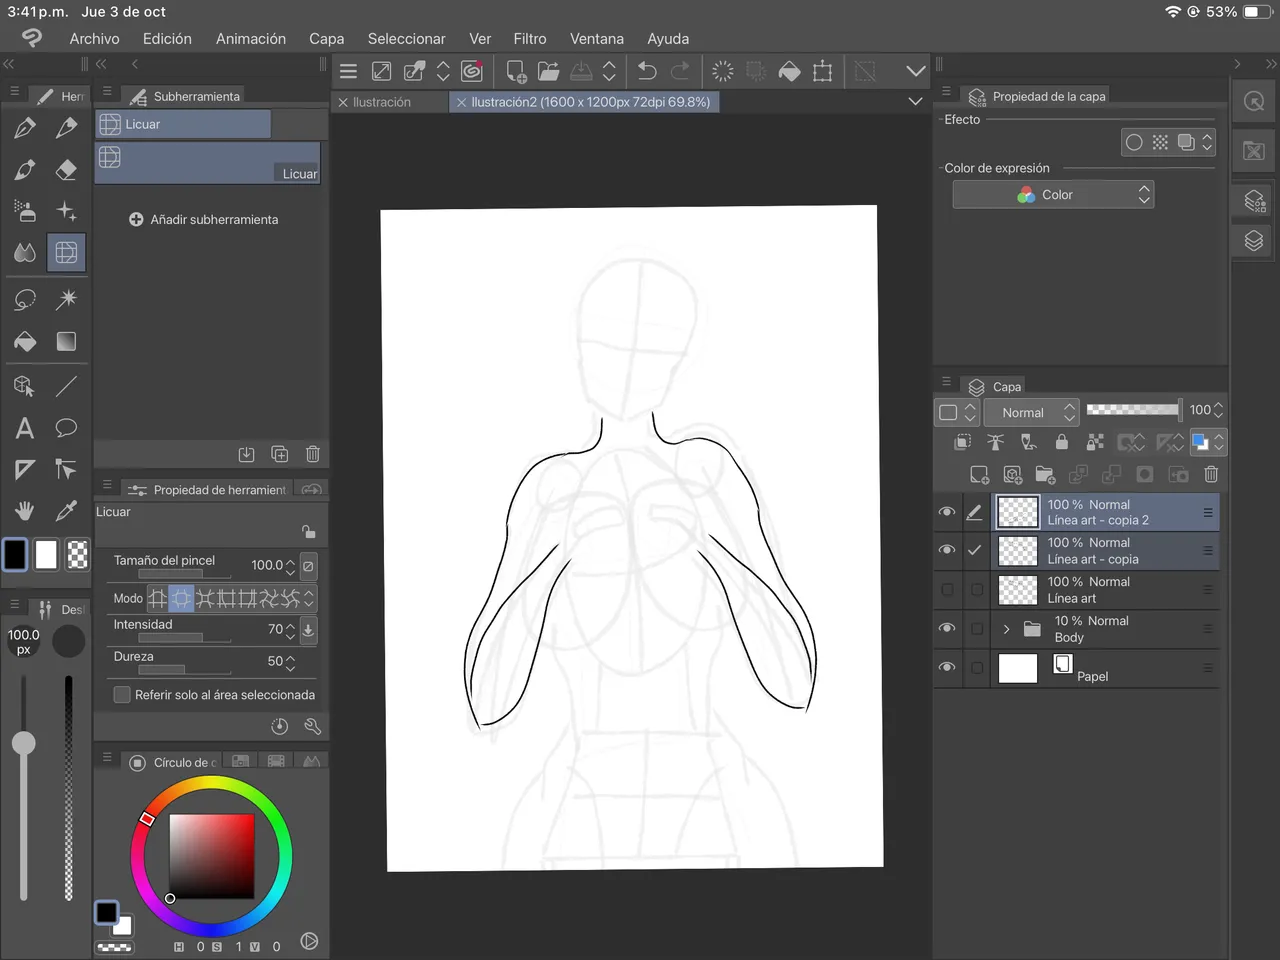Select the Gradient tool
The image size is (1280, 960).
click(66, 342)
